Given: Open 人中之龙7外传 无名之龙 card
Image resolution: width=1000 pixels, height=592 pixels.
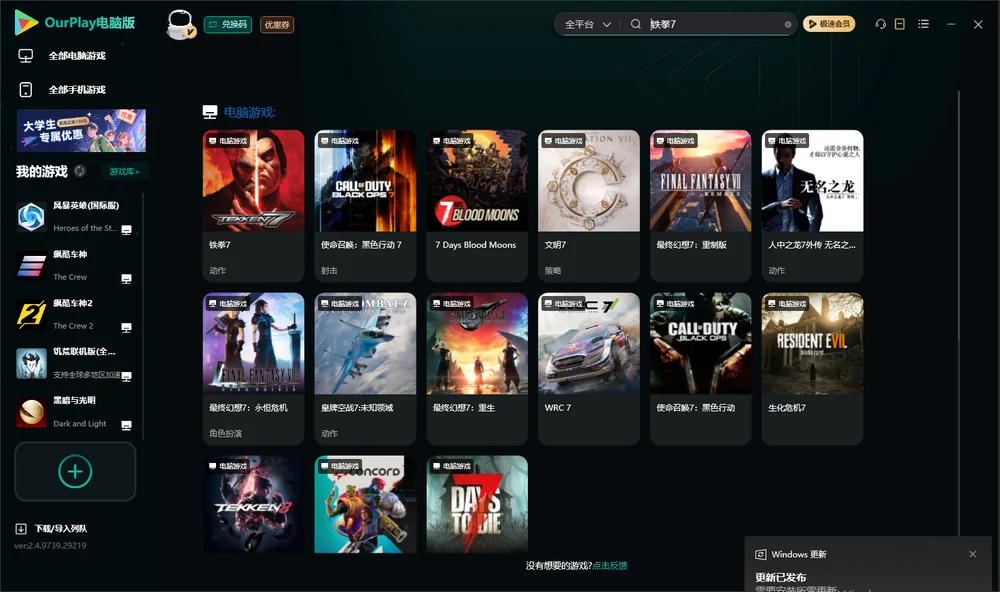Looking at the screenshot, I should (x=812, y=205).
